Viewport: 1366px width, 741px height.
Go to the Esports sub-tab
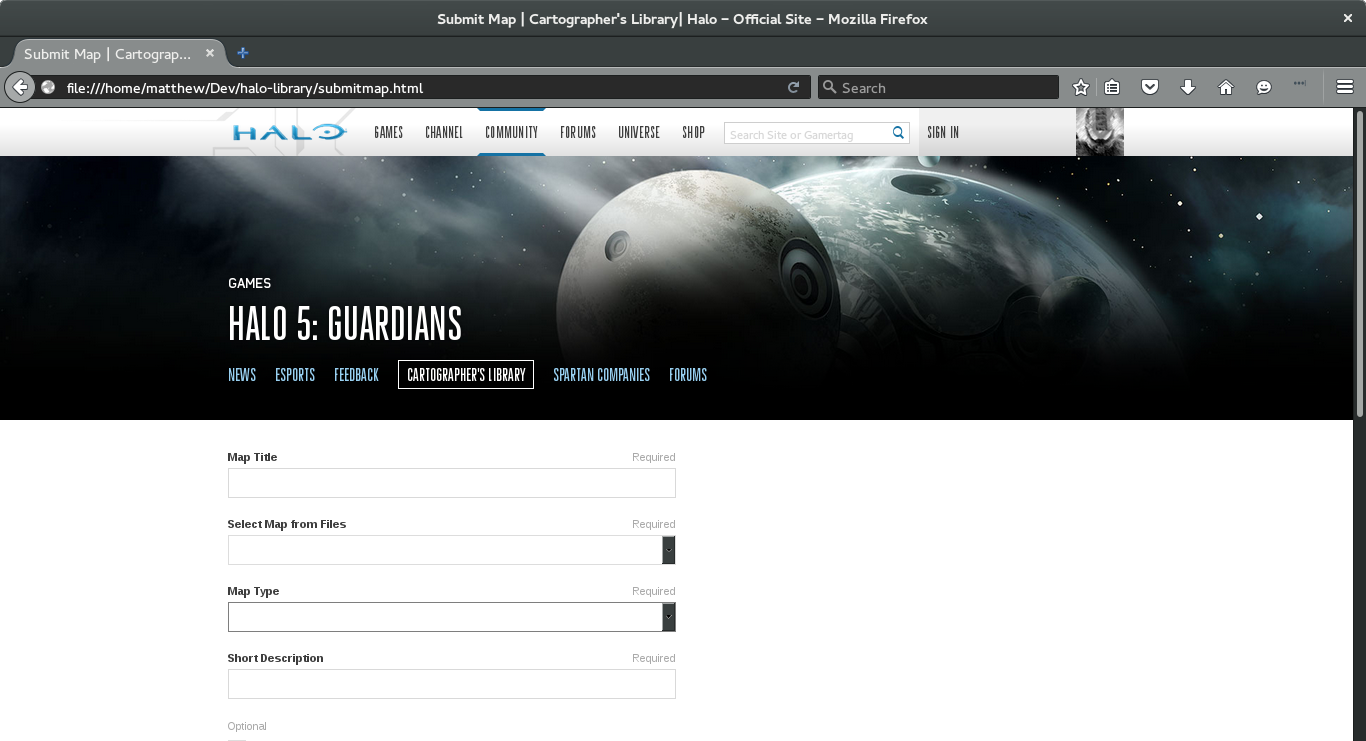(x=295, y=375)
